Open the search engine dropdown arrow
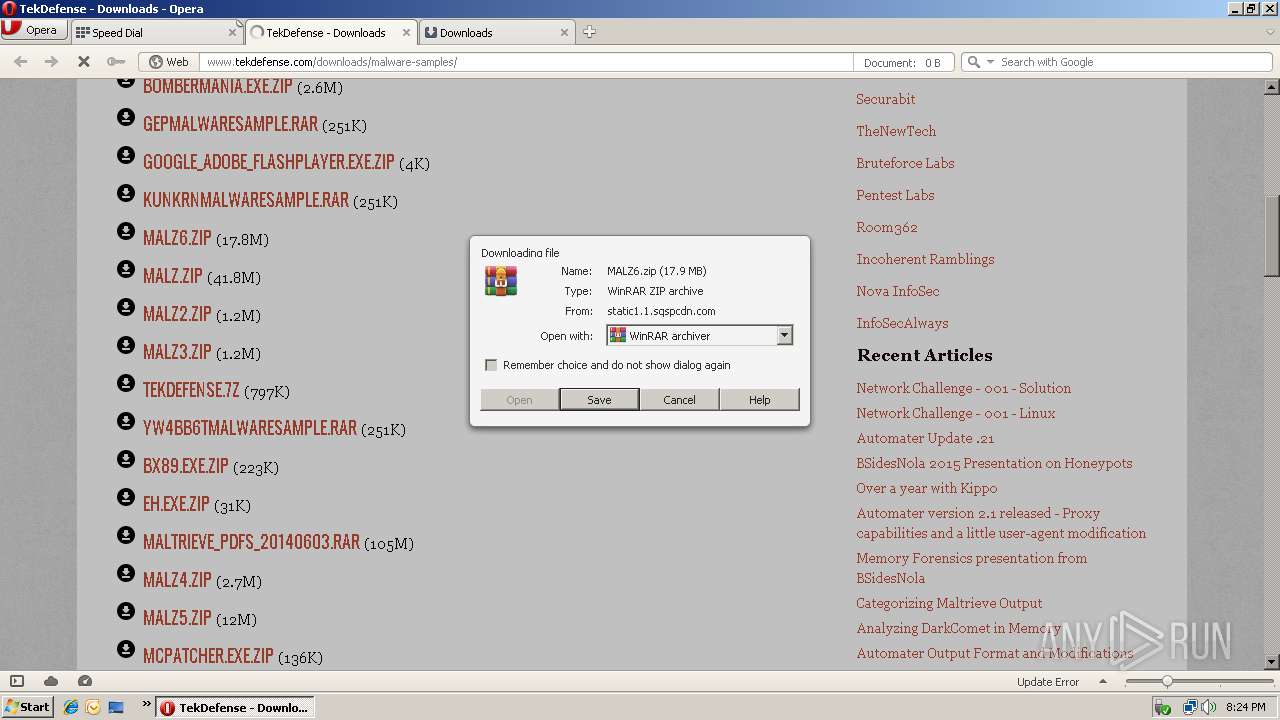 click(990, 62)
